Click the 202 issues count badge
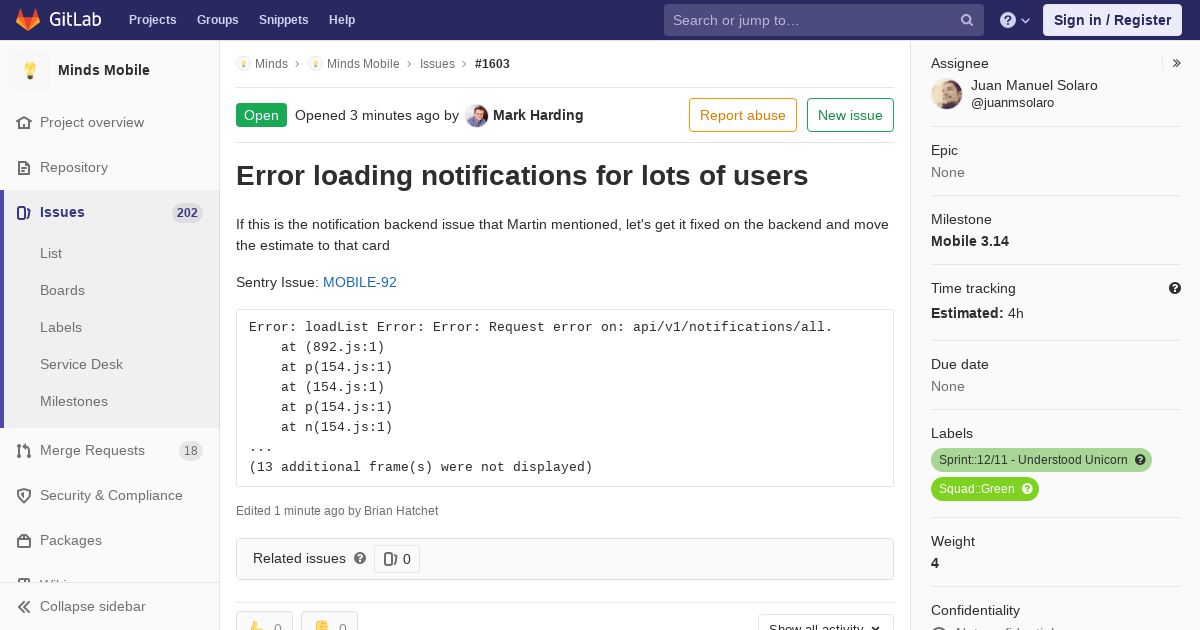 click(x=187, y=213)
